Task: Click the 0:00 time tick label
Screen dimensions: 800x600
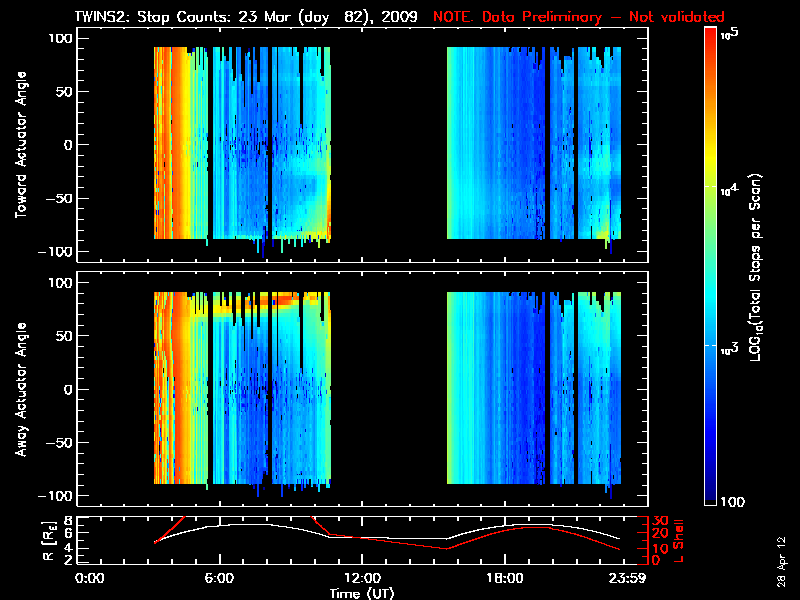Action: (x=90, y=578)
